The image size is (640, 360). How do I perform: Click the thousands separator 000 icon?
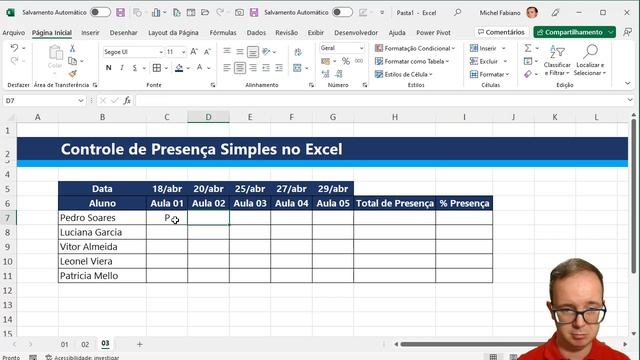359,61
